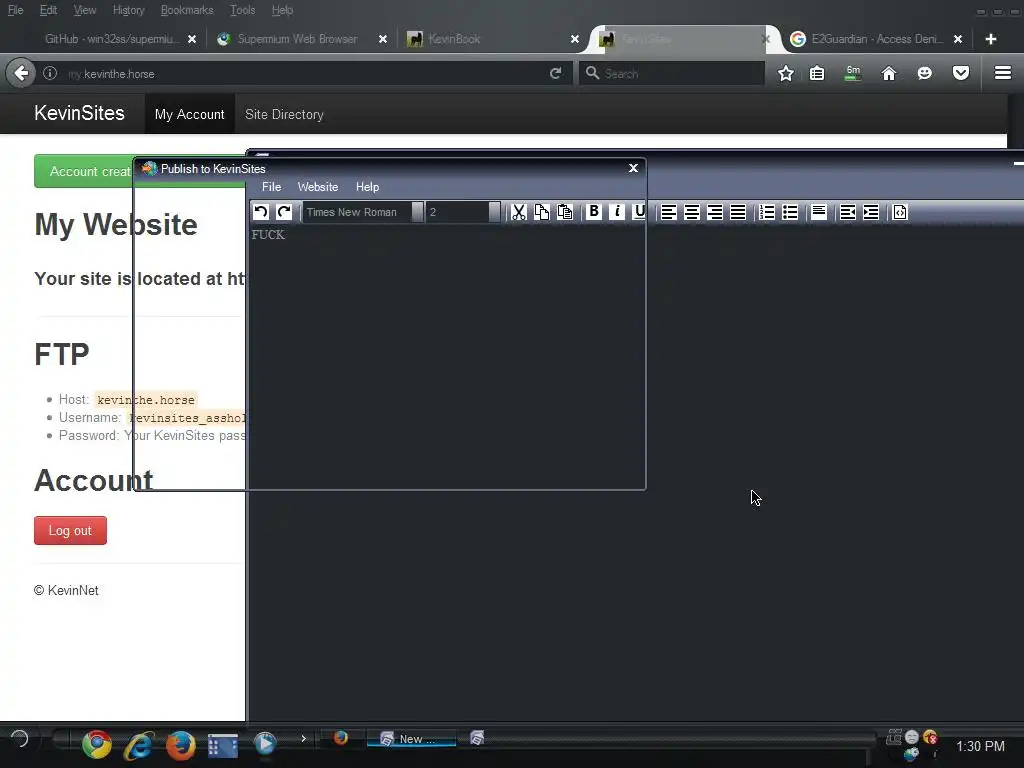
Task: Reload the page with the refresh icon
Action: (555, 73)
